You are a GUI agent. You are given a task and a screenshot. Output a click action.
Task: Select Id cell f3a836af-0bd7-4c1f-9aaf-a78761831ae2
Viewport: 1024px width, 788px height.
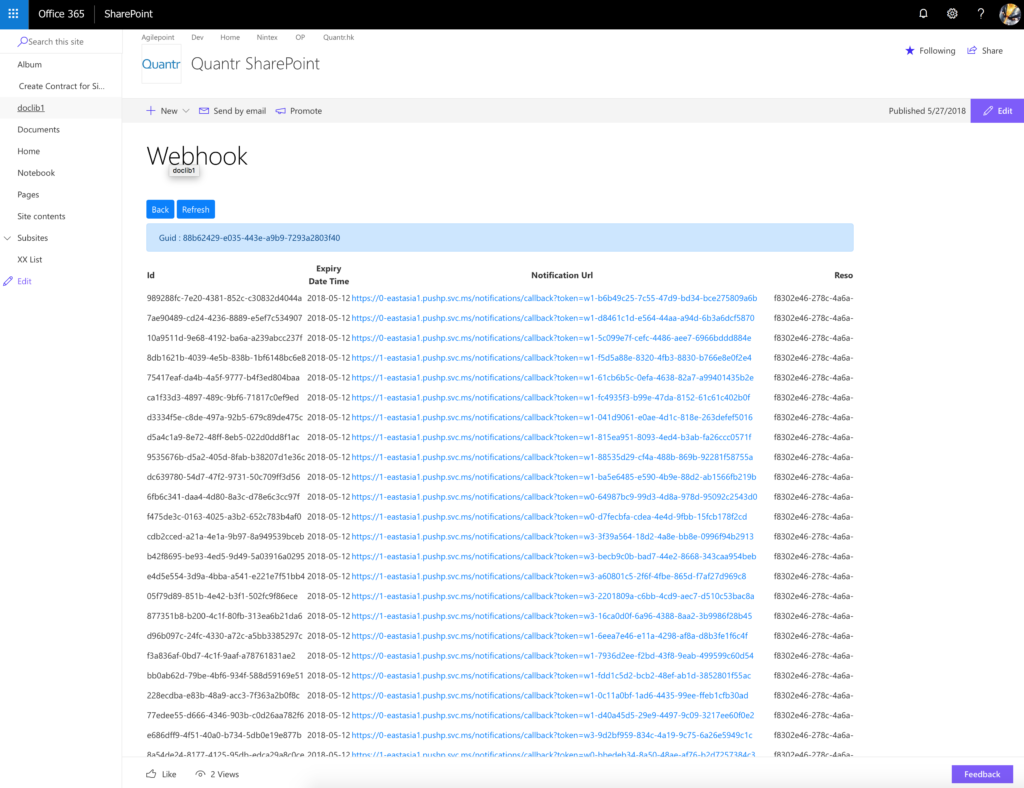tap(221, 655)
